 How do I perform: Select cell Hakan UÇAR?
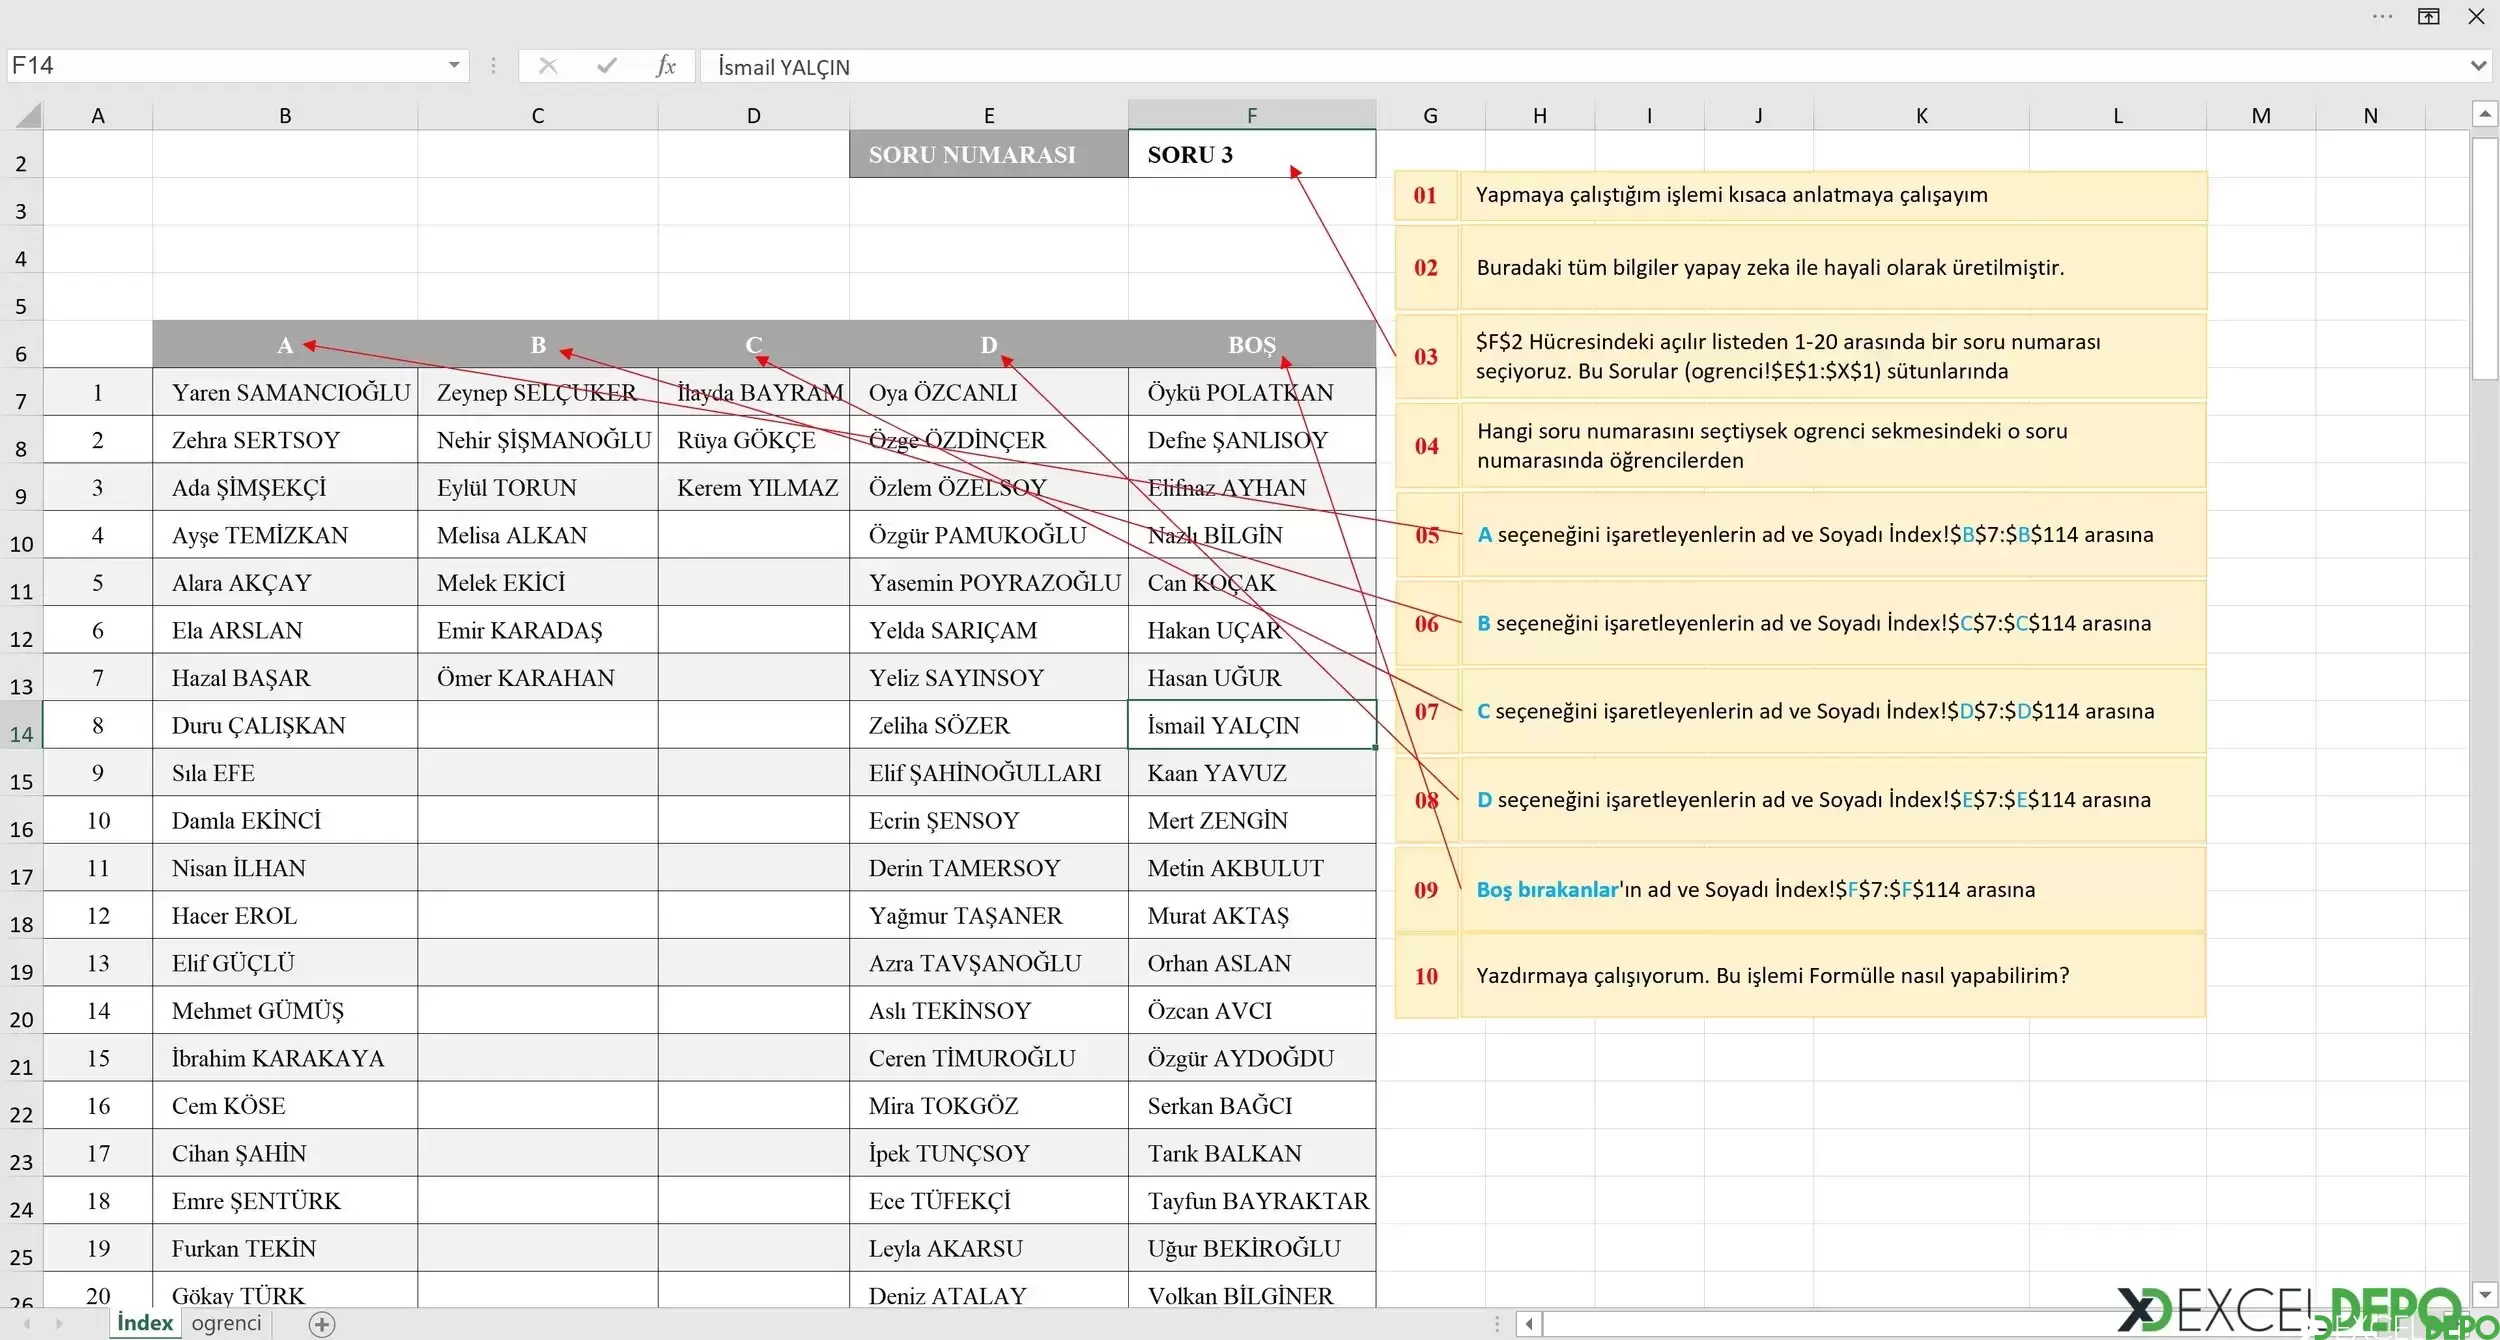coord(1252,630)
